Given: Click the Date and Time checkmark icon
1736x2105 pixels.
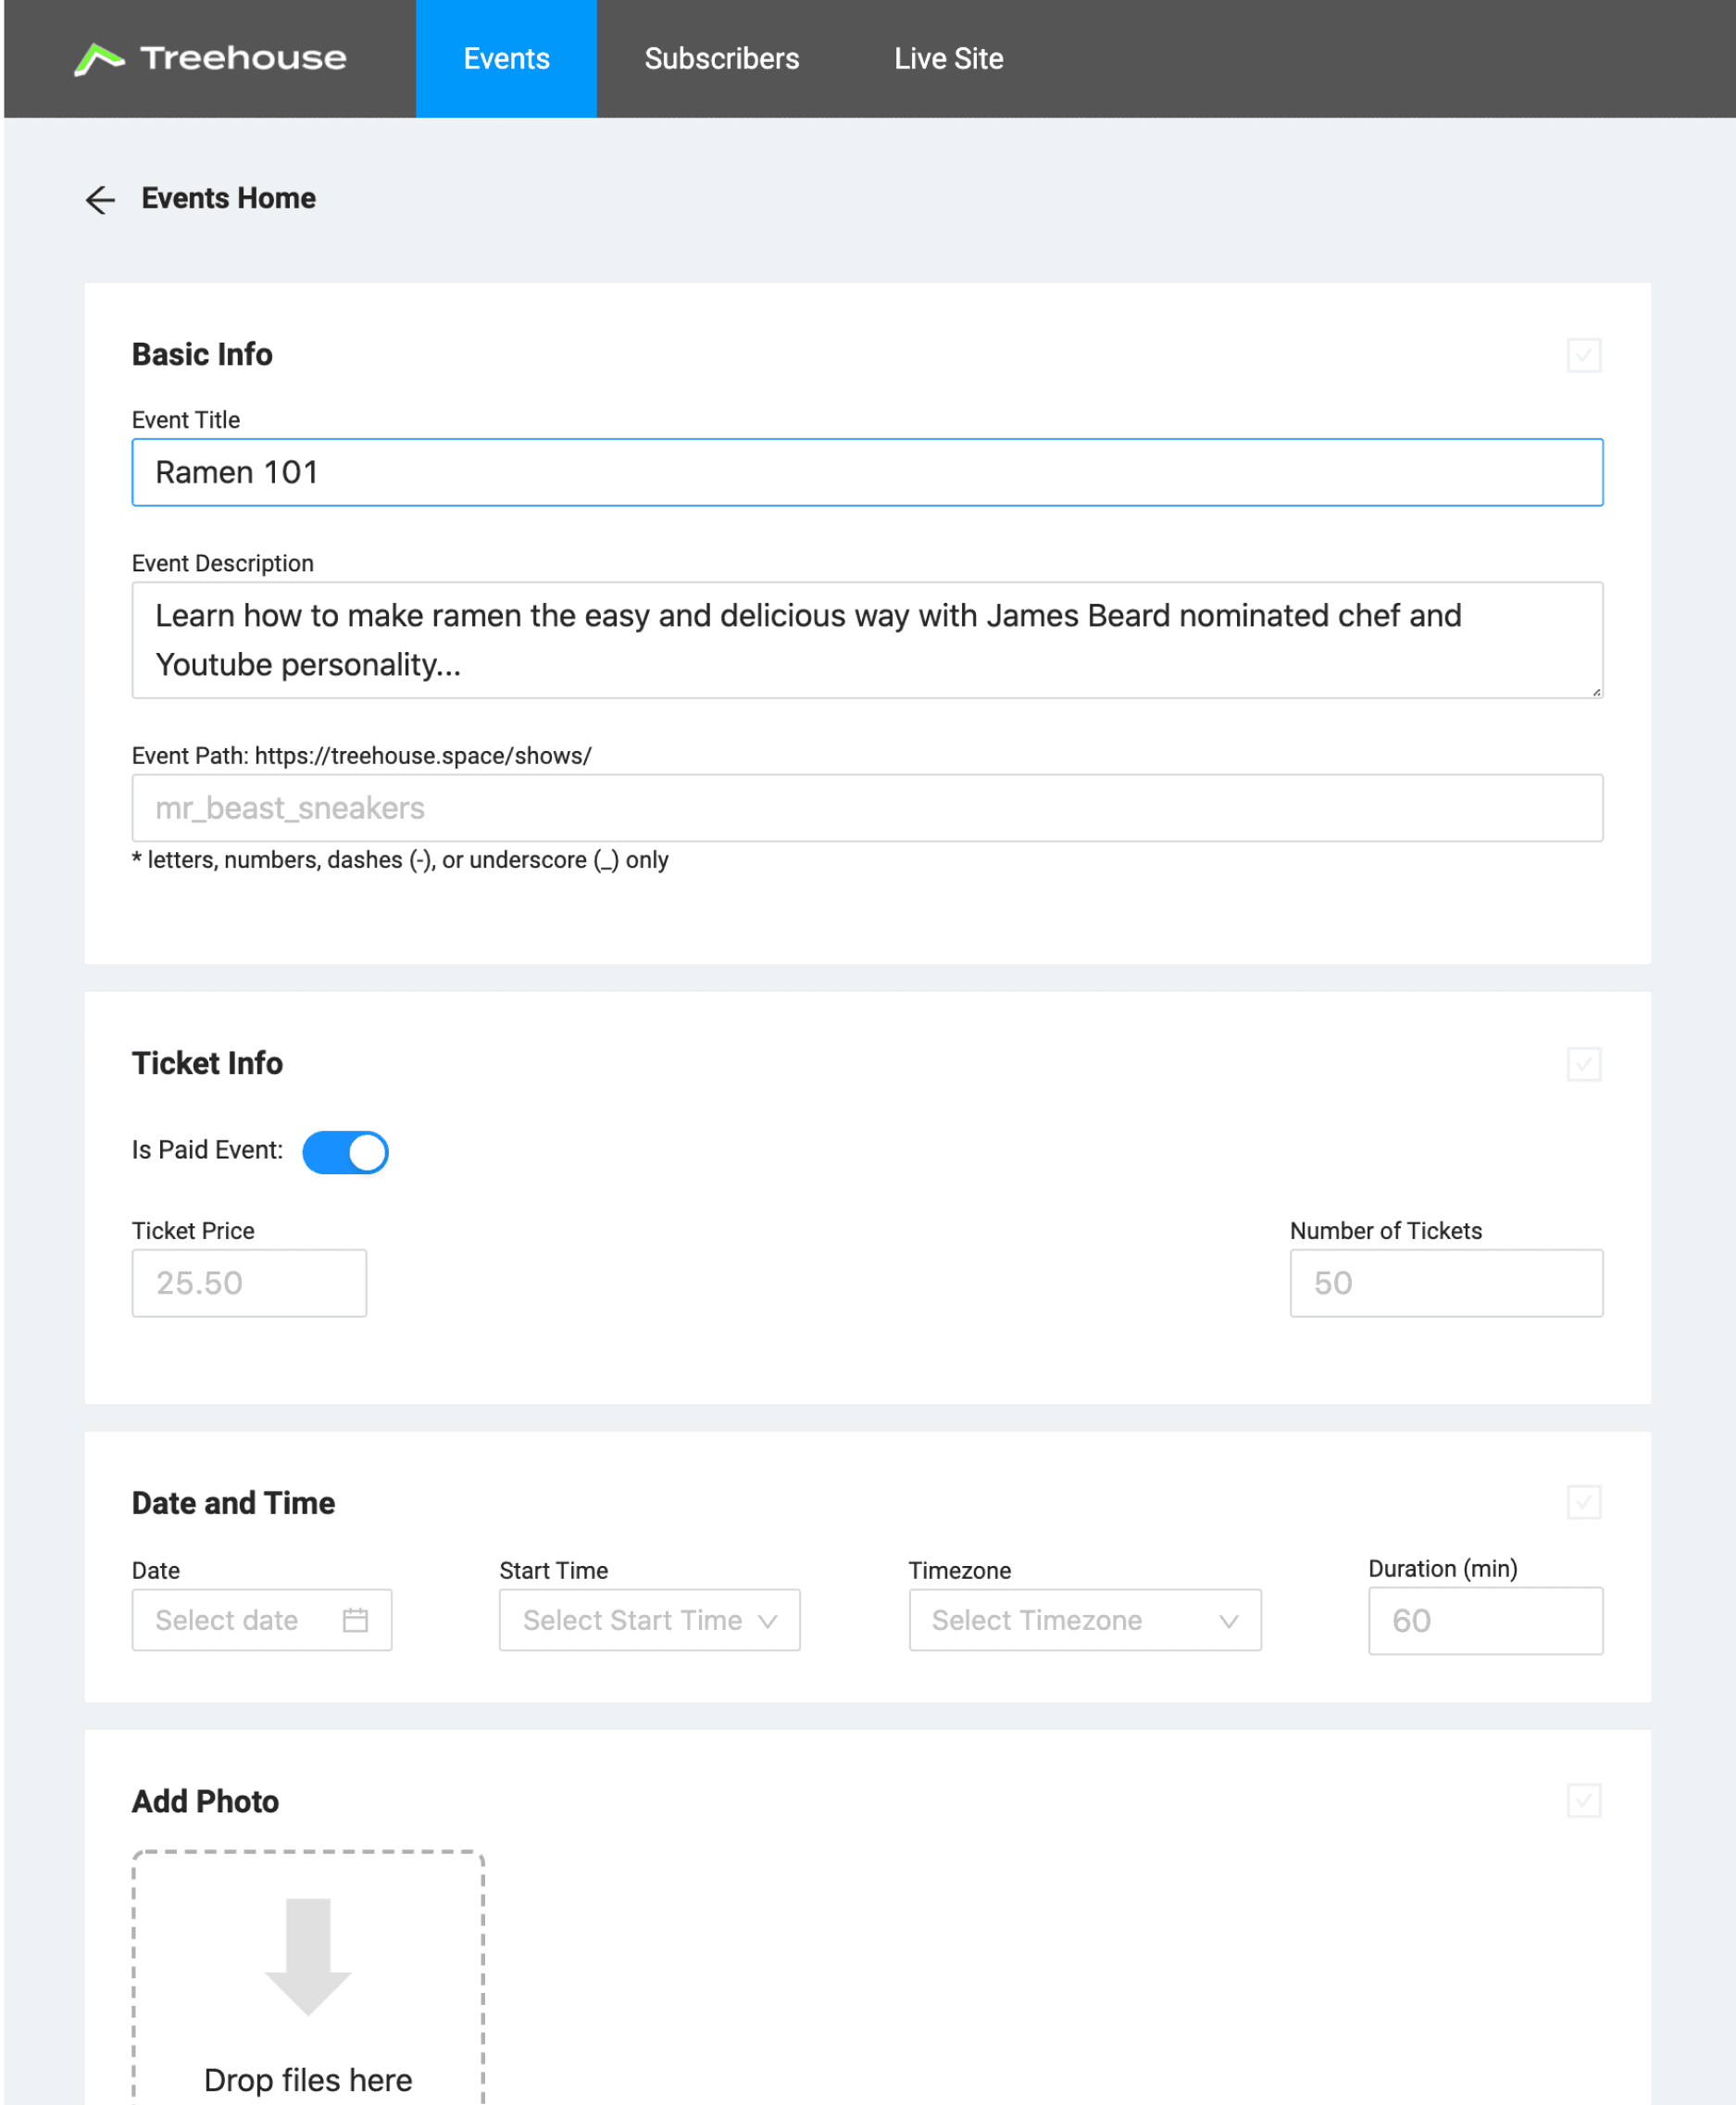Looking at the screenshot, I should tap(1583, 1501).
